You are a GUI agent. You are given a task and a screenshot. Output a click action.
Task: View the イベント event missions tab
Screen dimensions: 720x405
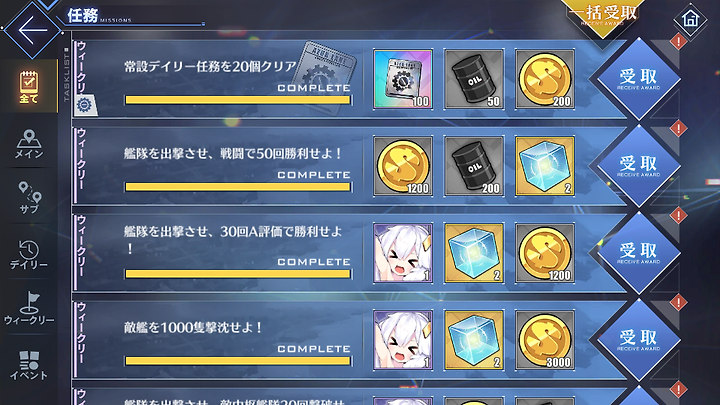click(x=28, y=365)
